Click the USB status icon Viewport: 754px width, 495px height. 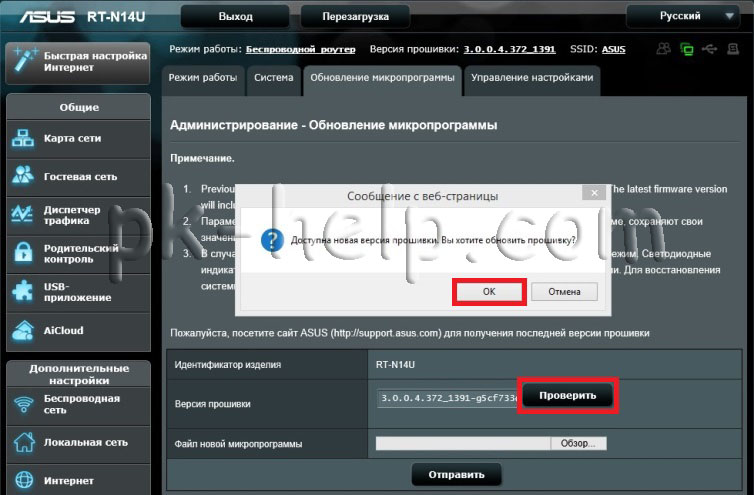point(709,49)
